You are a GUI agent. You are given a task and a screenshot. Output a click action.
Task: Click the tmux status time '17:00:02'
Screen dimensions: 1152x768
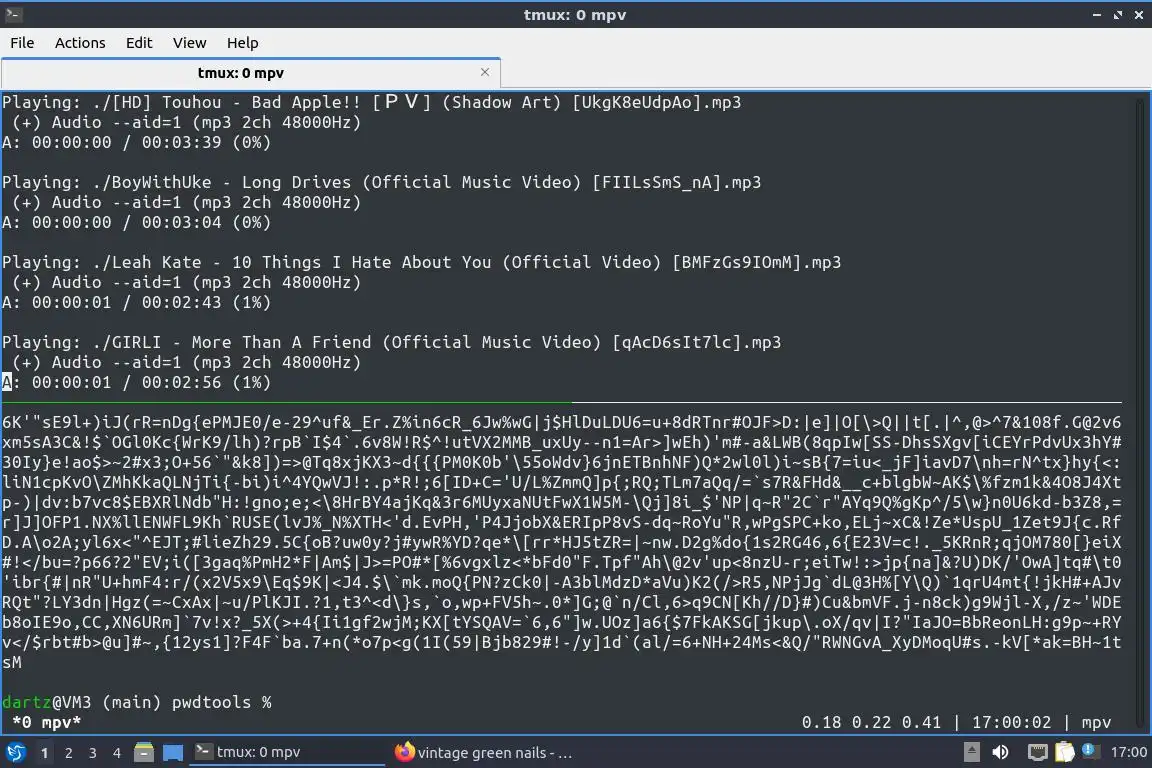coord(1011,722)
